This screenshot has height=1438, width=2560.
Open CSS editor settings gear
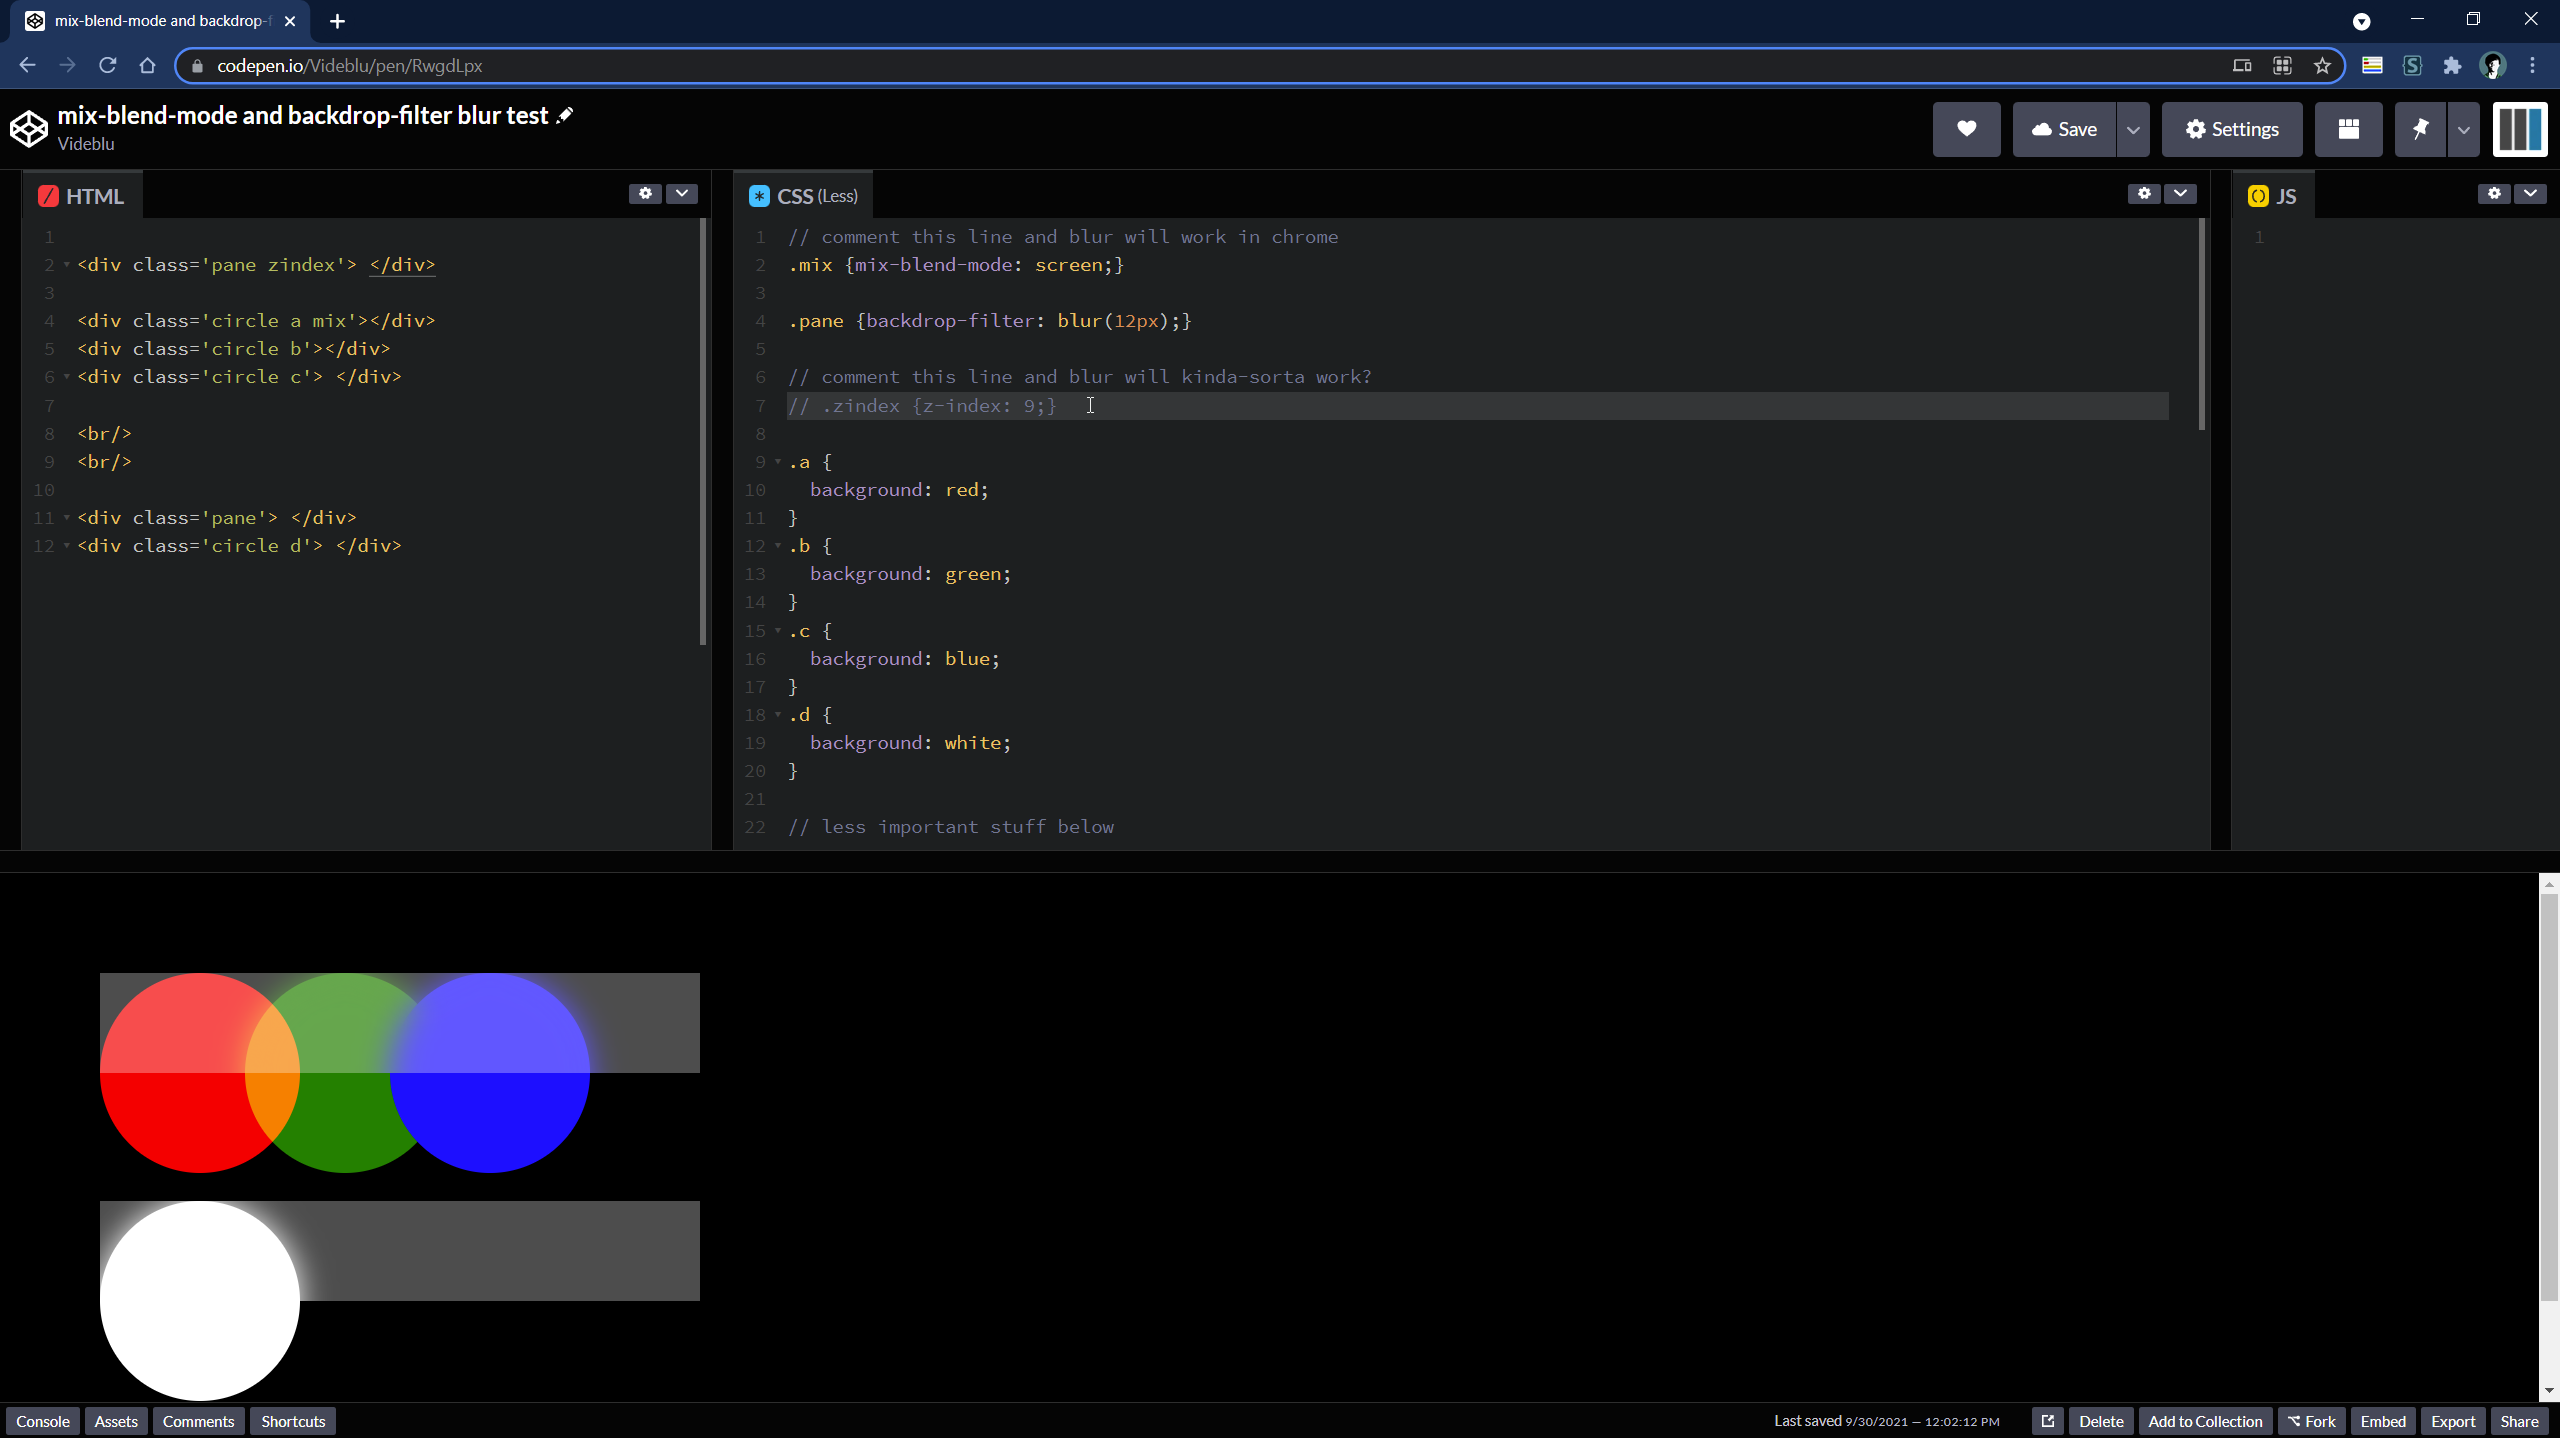pyautogui.click(x=2144, y=194)
